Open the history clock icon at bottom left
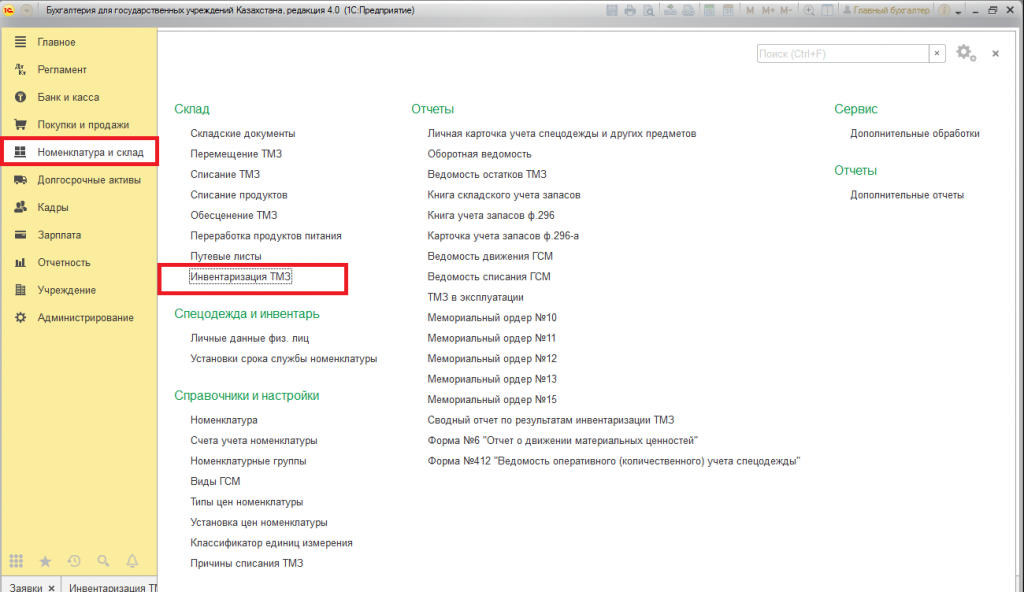The image size is (1024, 592). [x=74, y=561]
